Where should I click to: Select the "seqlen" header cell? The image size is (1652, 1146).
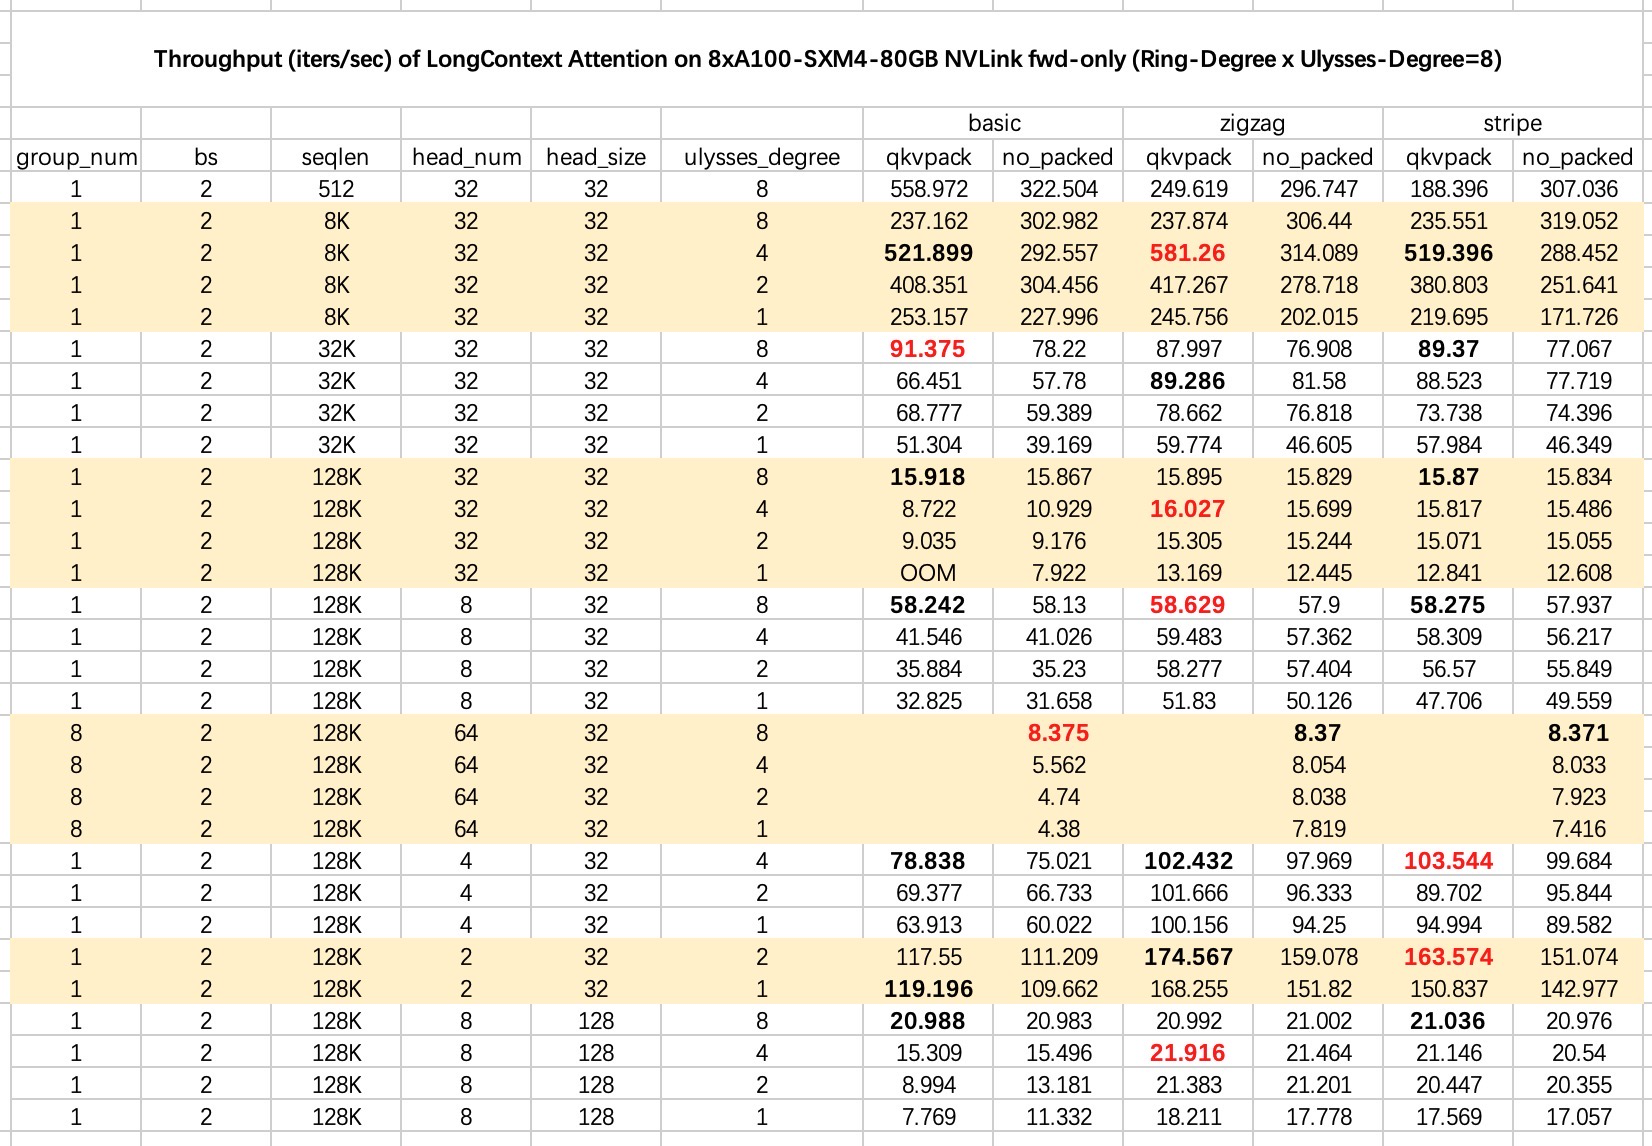point(336,157)
